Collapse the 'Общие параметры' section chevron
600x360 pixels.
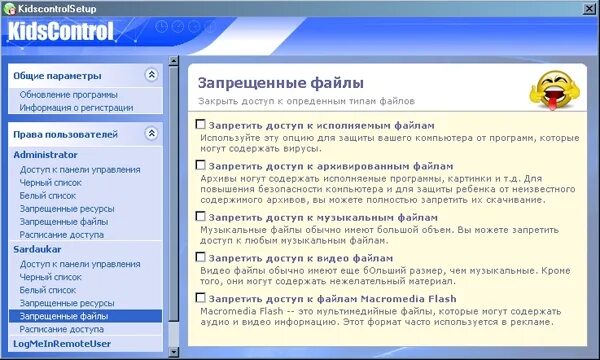point(152,75)
